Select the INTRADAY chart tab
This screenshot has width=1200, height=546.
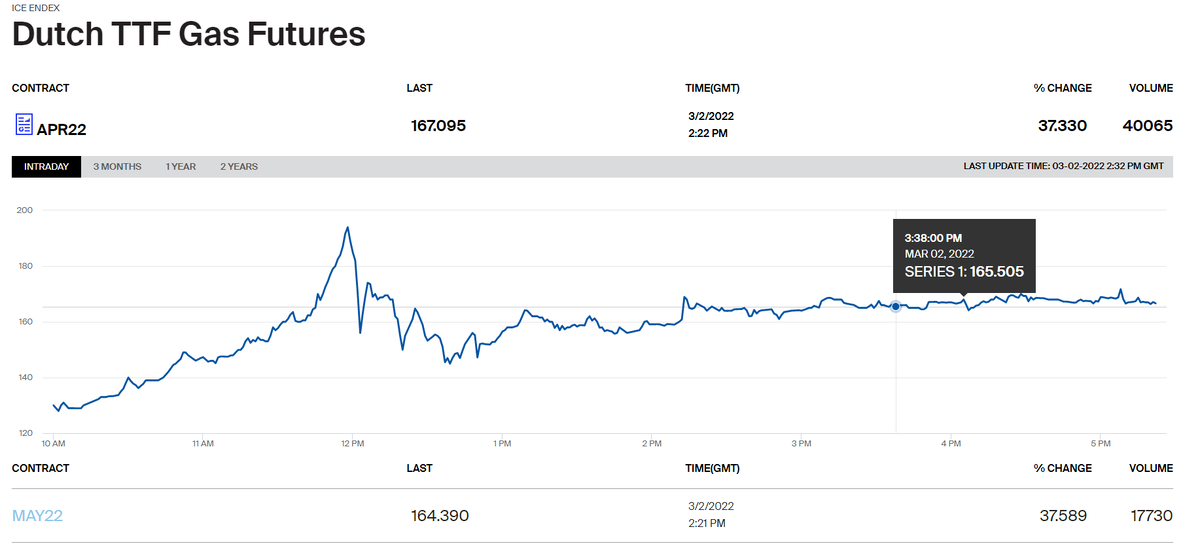[46, 167]
